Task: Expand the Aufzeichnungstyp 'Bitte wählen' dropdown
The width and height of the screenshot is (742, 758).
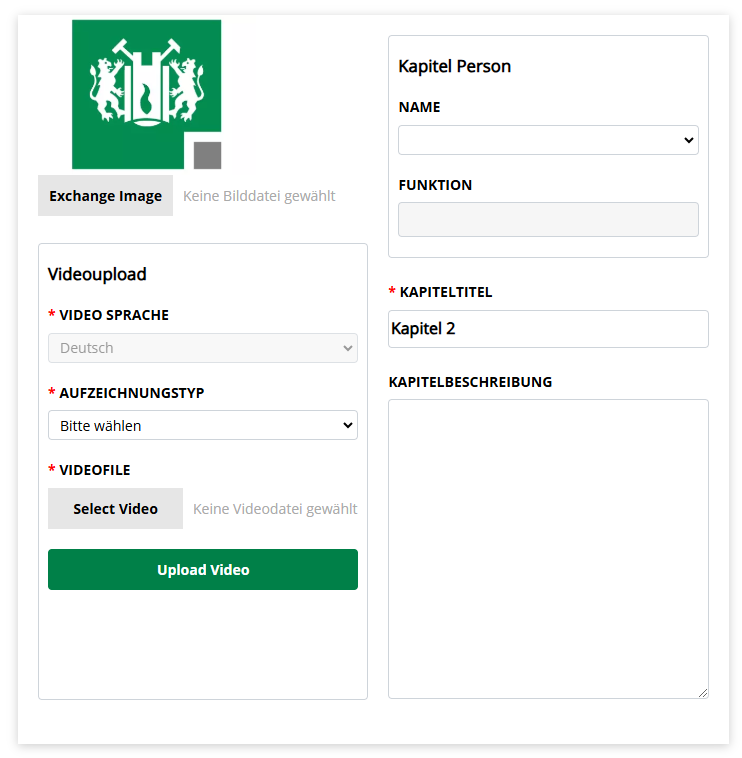Action: [x=203, y=426]
